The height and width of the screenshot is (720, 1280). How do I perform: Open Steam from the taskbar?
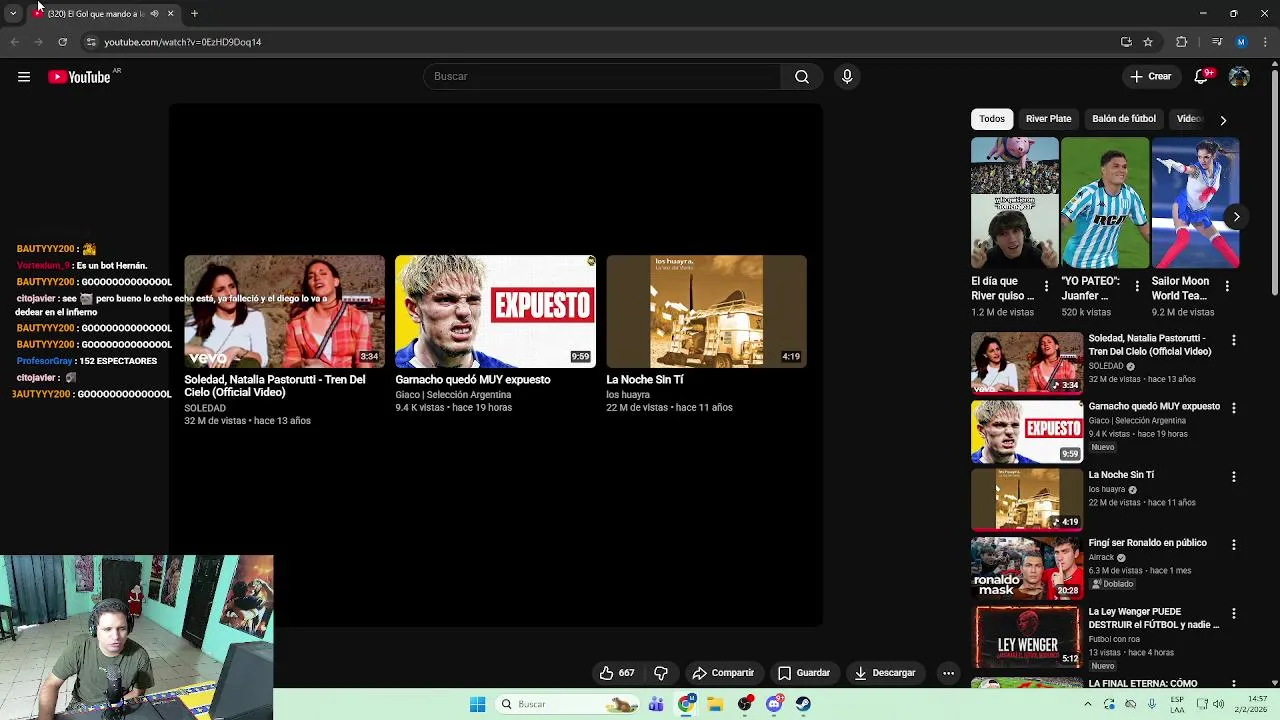[x=803, y=704]
